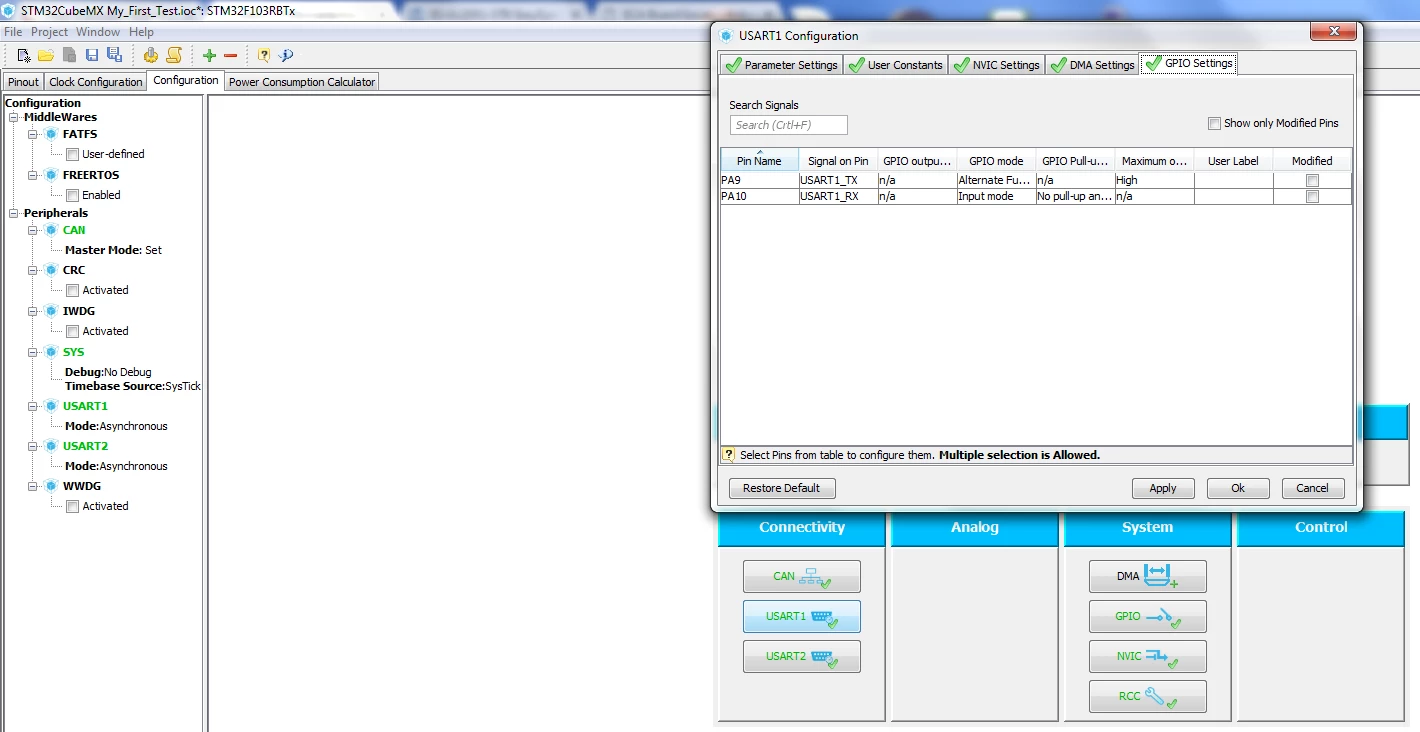Click the Generate Code gear icon
1420x732 pixels.
point(151,56)
